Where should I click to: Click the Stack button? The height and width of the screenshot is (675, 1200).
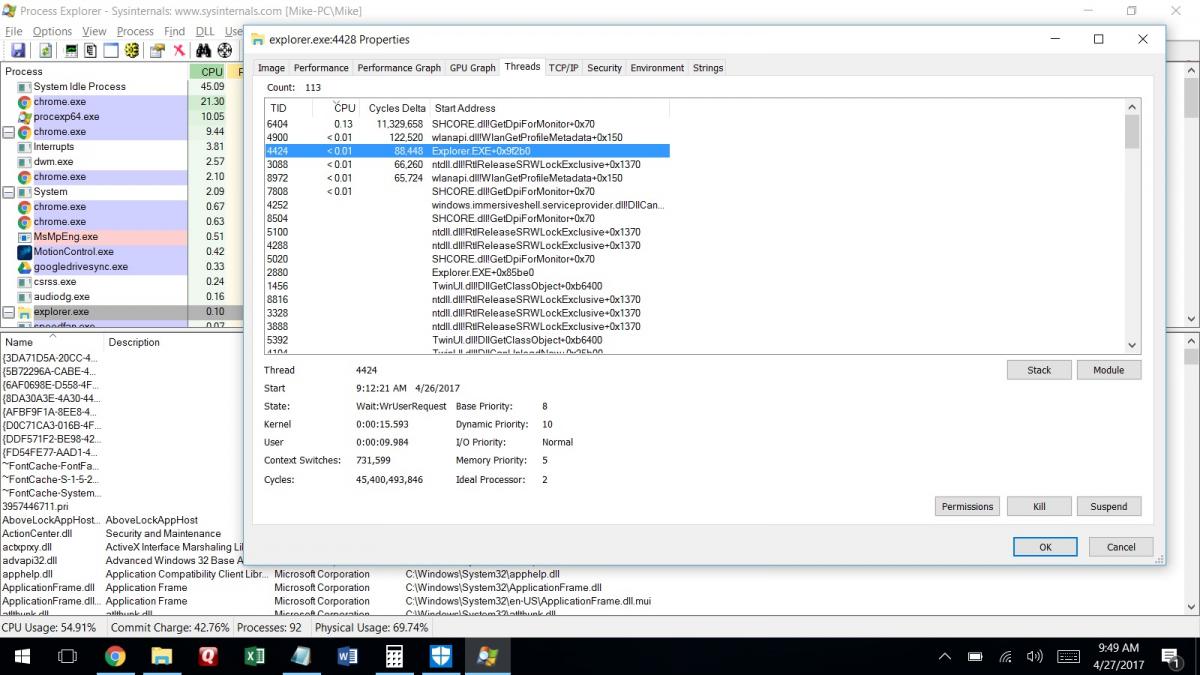[1039, 370]
